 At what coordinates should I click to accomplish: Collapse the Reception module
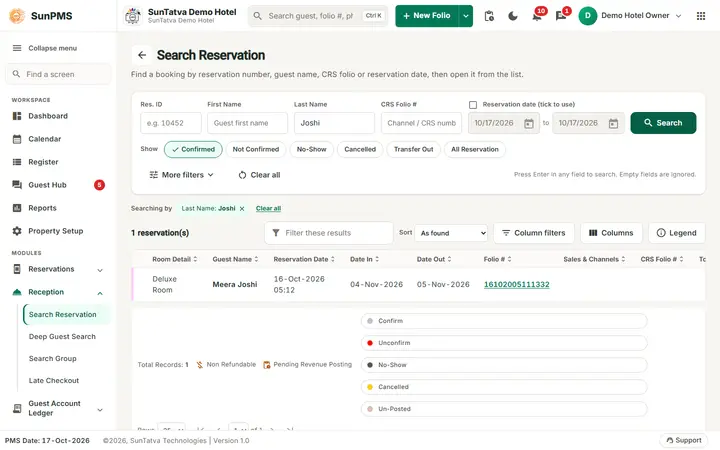(x=58, y=292)
